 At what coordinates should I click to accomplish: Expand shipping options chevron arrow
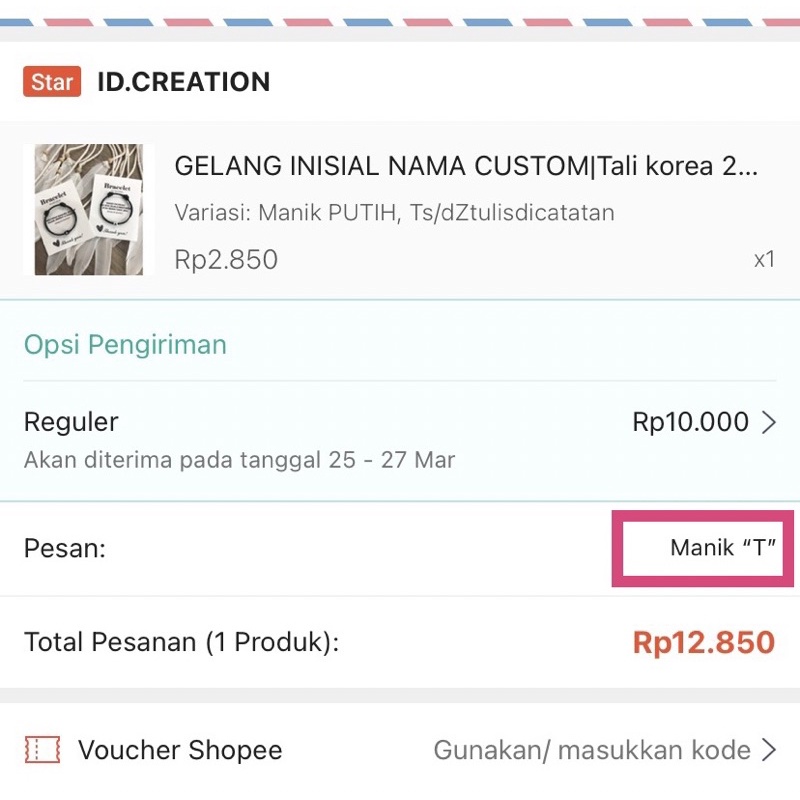(769, 423)
